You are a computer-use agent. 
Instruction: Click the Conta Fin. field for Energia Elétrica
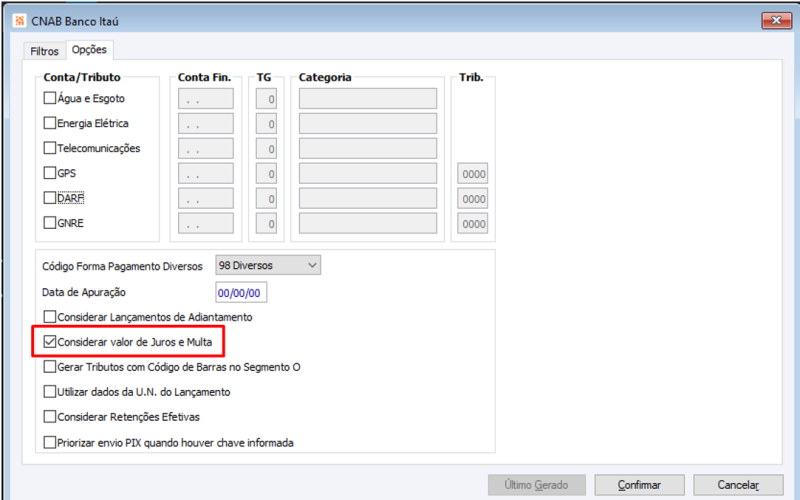click(x=206, y=123)
